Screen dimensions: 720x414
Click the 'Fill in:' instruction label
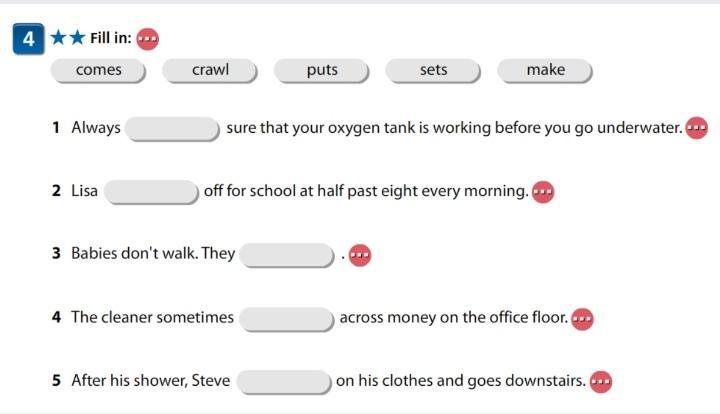[110, 39]
